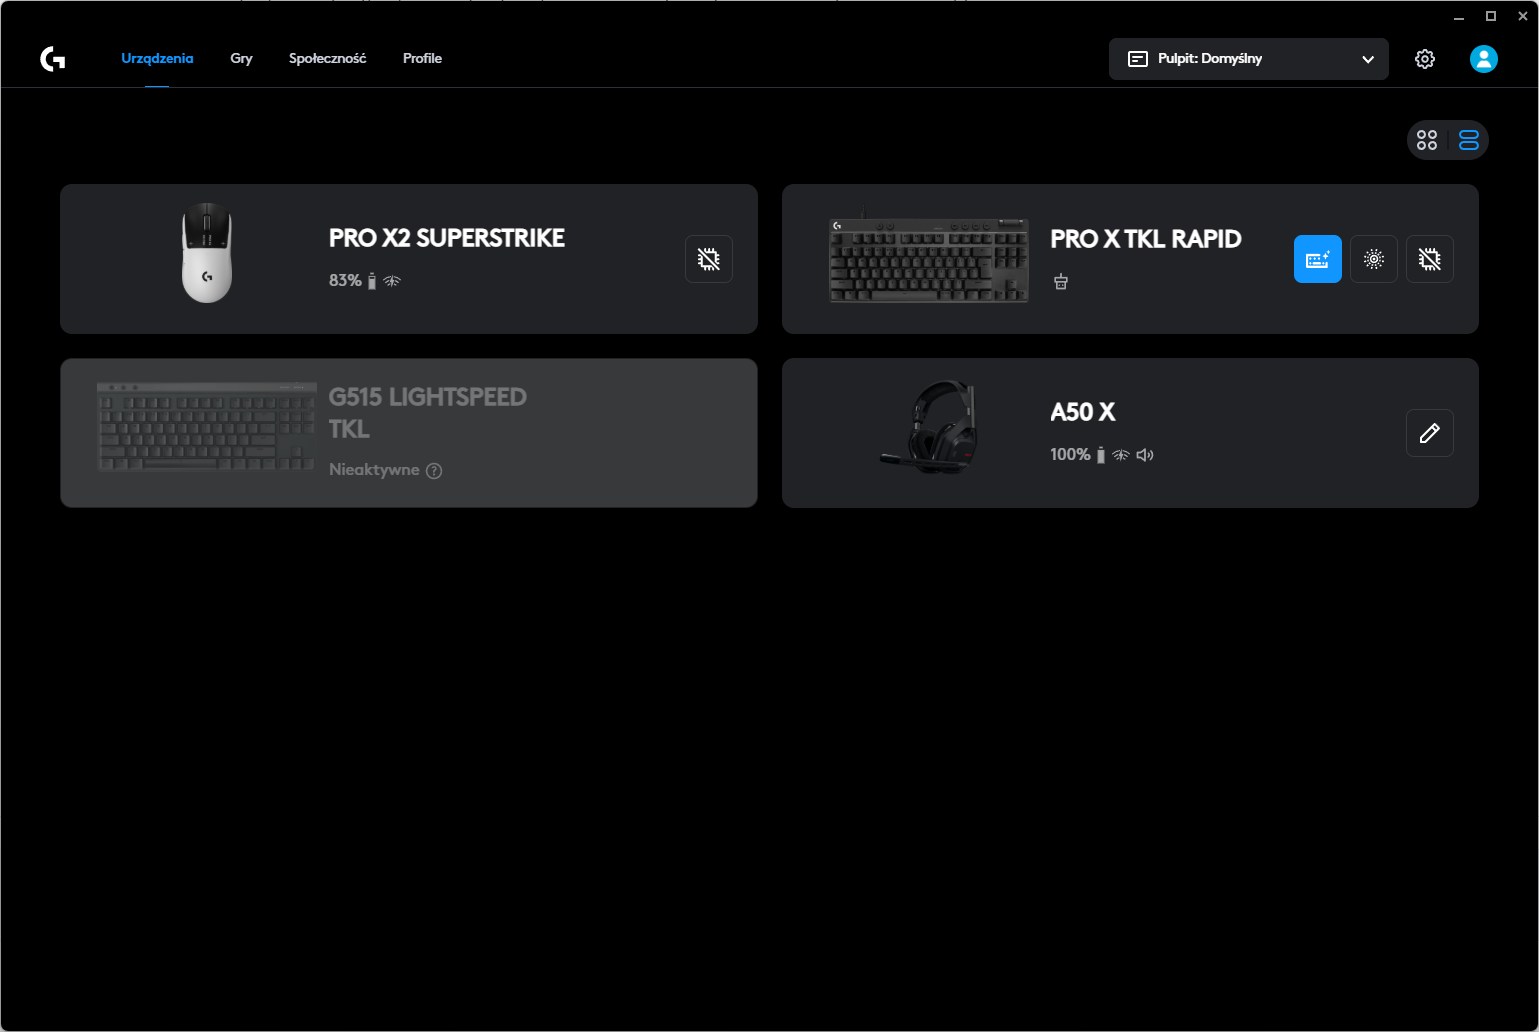The width and height of the screenshot is (1539, 1032).
Task: Open the PRO X2 SUPERSTRIKE device name
Action: pos(446,238)
